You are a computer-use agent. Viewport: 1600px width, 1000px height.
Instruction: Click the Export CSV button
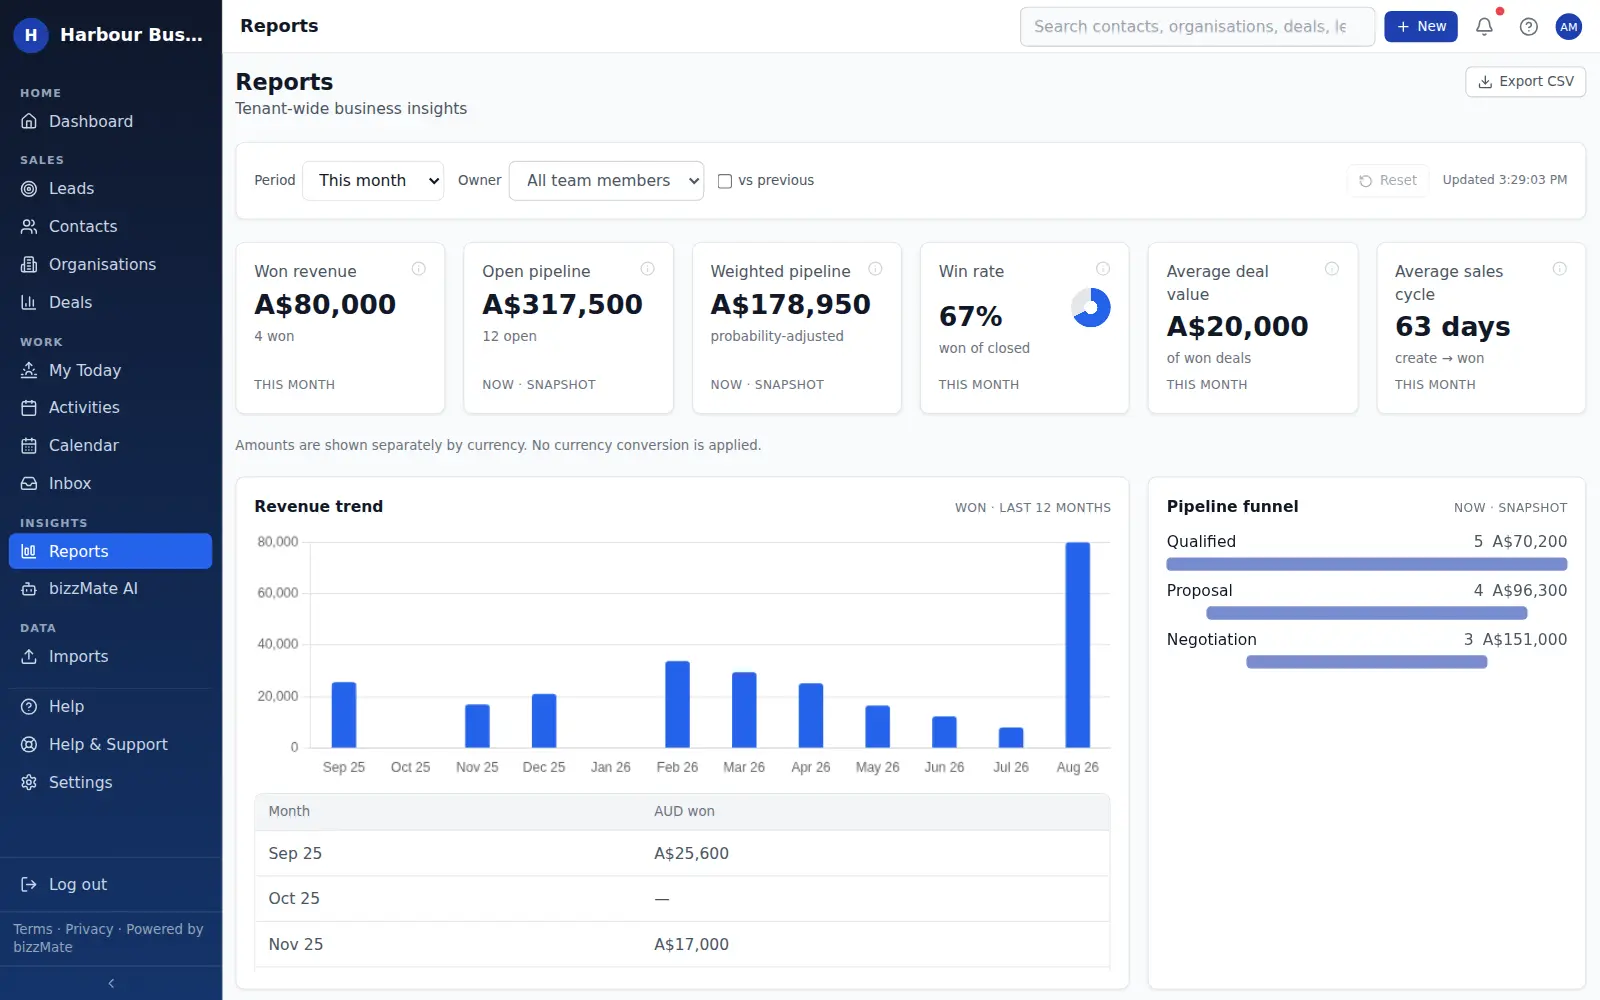(x=1525, y=81)
